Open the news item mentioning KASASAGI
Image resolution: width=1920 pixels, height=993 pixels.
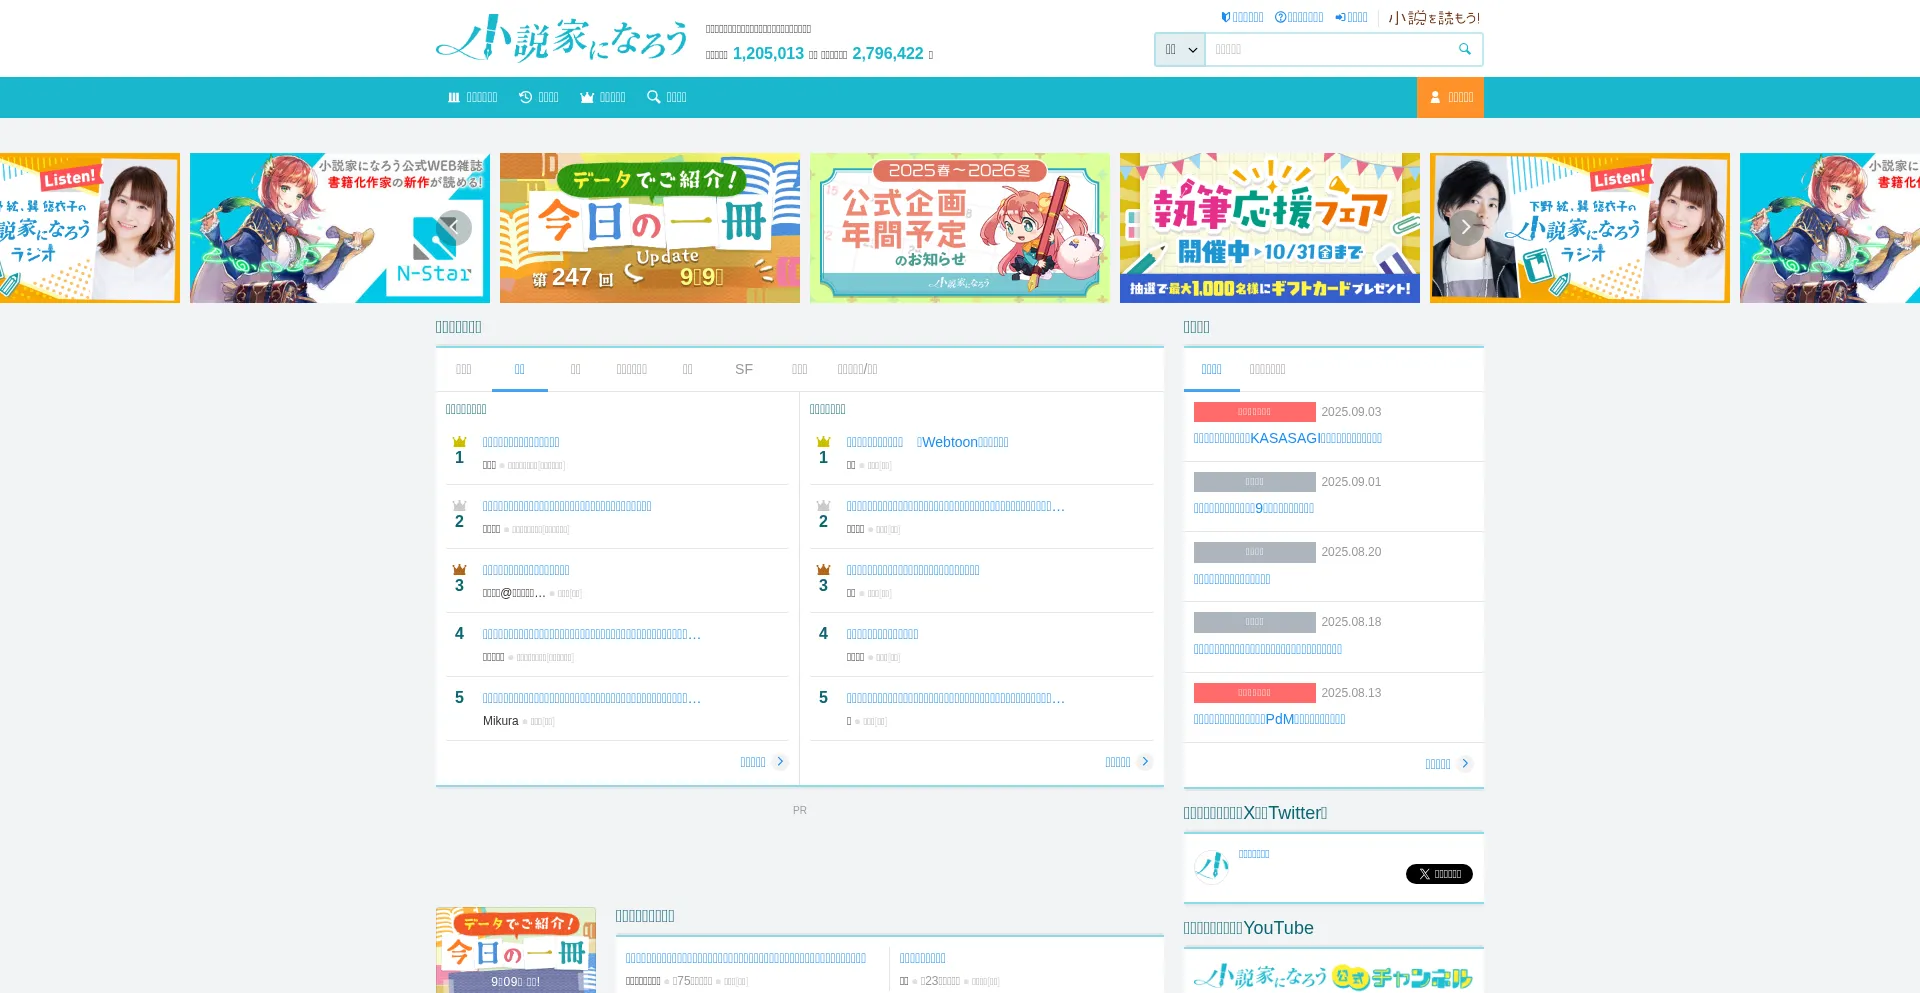[x=1288, y=438]
